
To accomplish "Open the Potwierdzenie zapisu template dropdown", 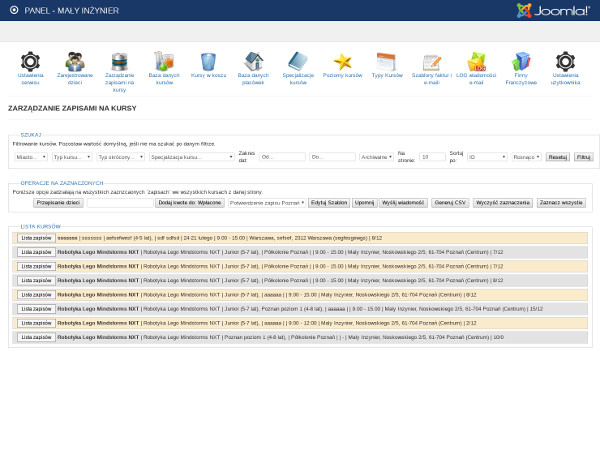I will pos(266,202).
